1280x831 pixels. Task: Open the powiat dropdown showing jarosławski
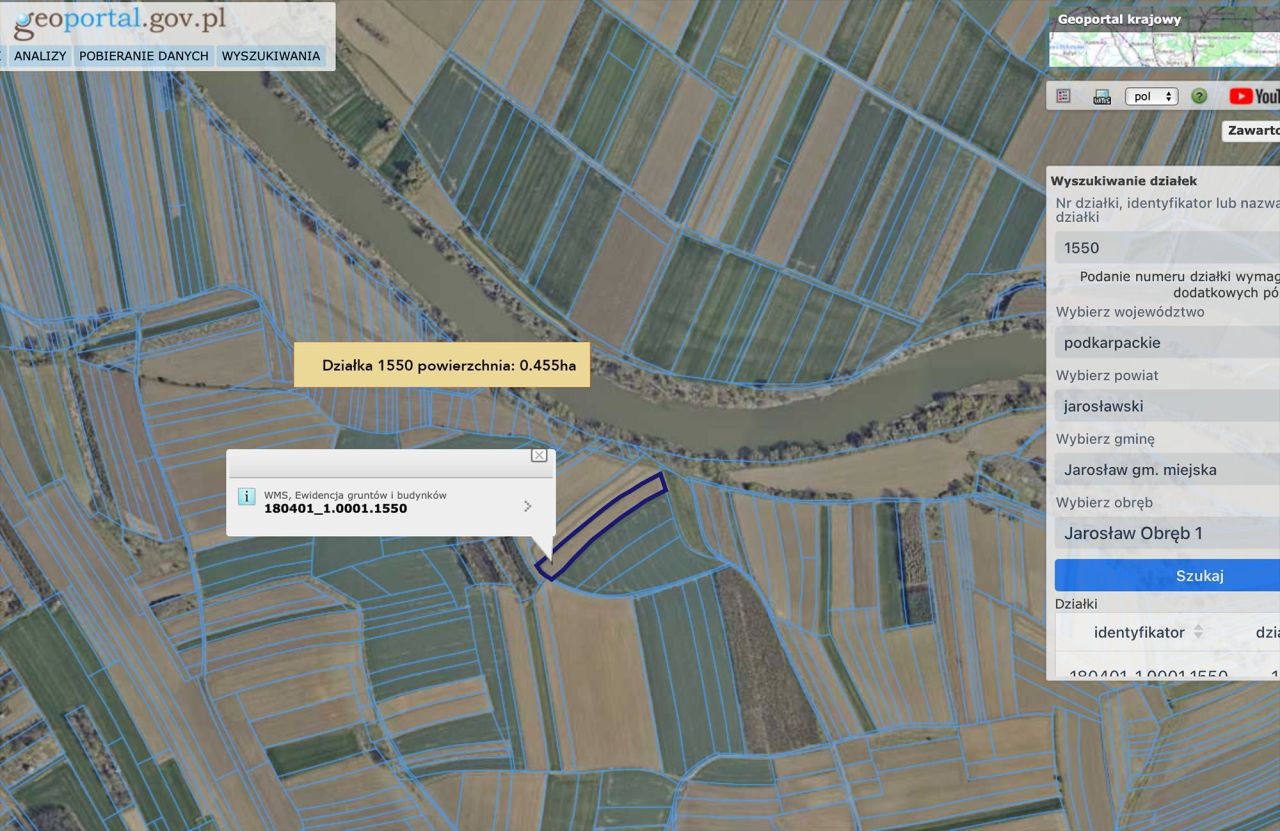click(1166, 406)
